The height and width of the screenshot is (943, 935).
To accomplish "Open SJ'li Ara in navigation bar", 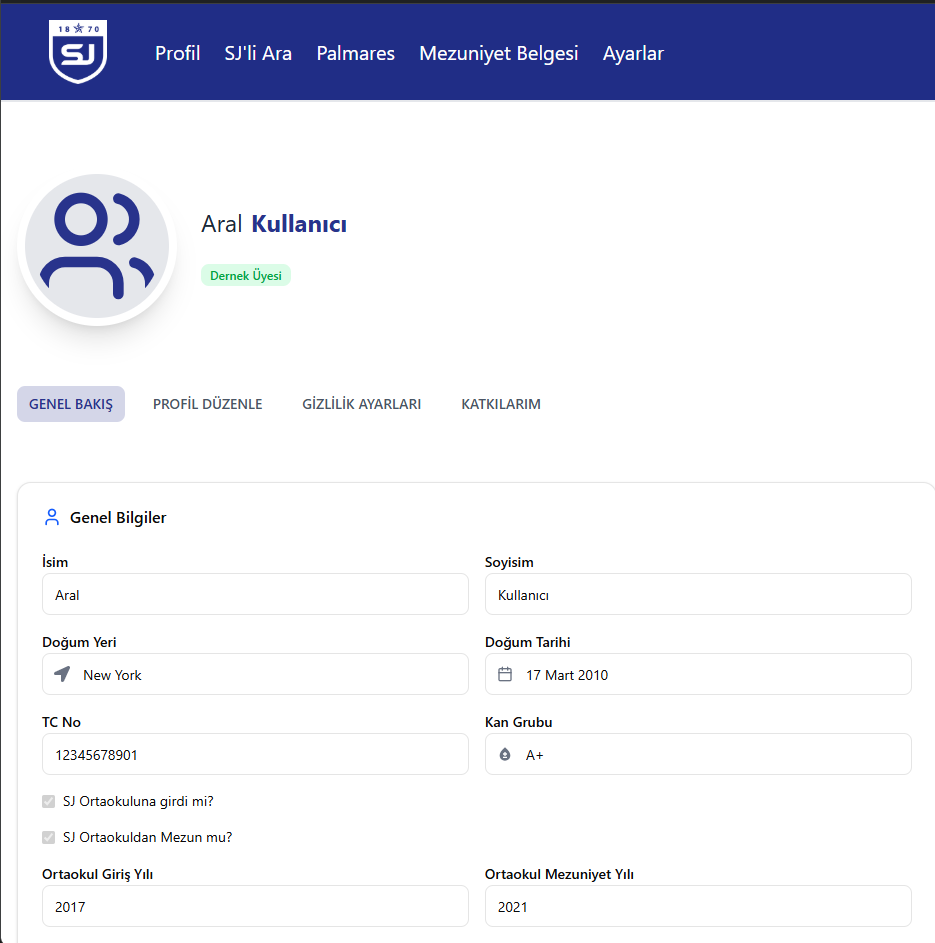I will (x=258, y=54).
